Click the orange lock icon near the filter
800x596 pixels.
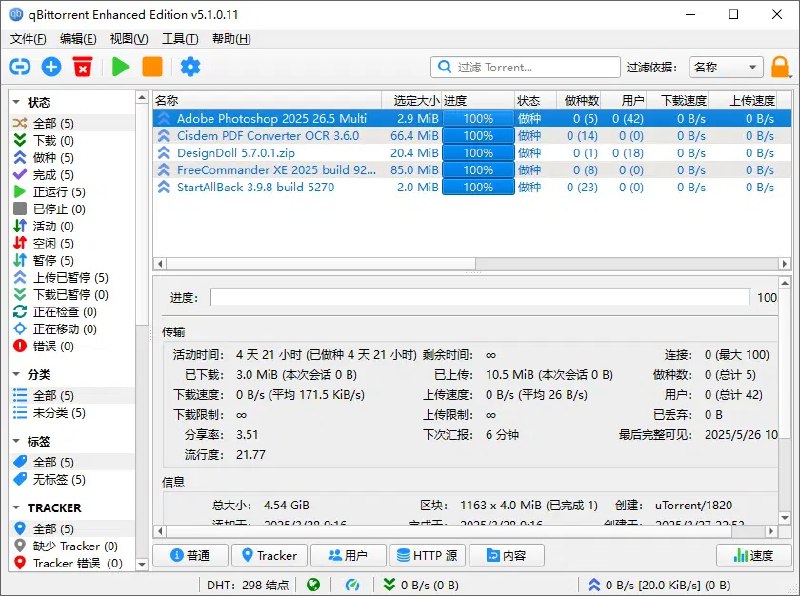click(x=777, y=67)
